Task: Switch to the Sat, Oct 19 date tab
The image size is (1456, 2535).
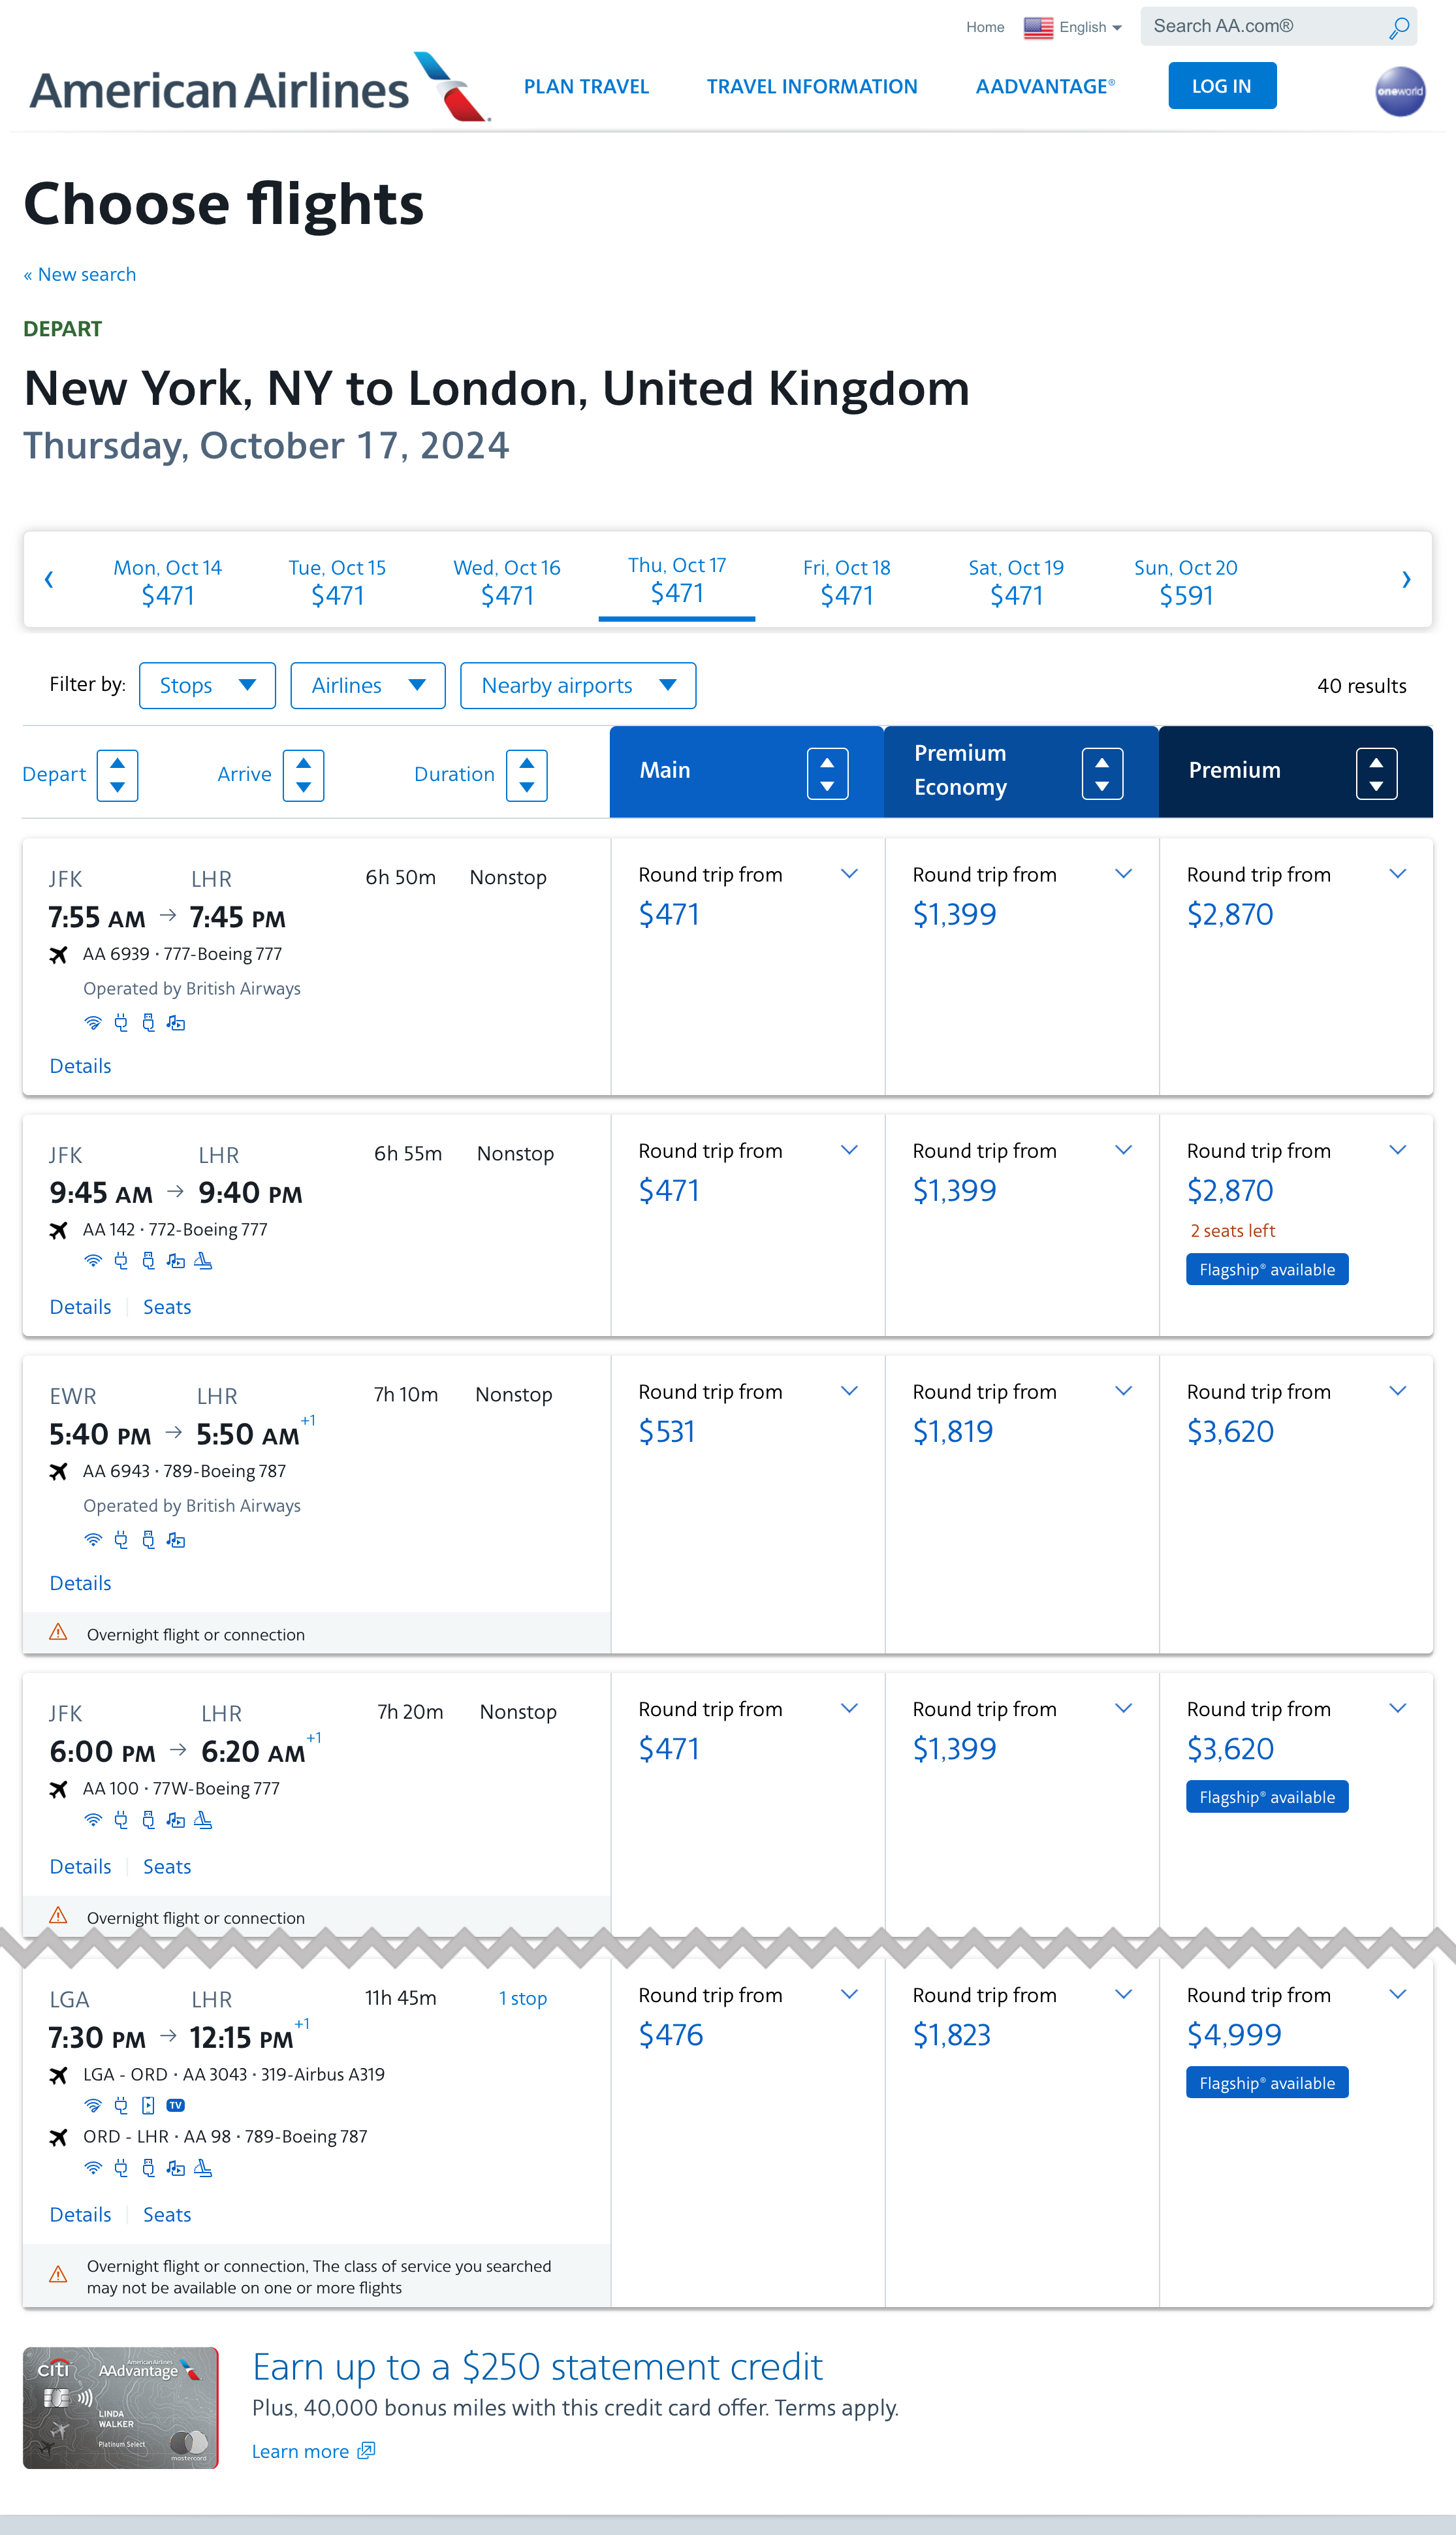Action: pos(1016,581)
